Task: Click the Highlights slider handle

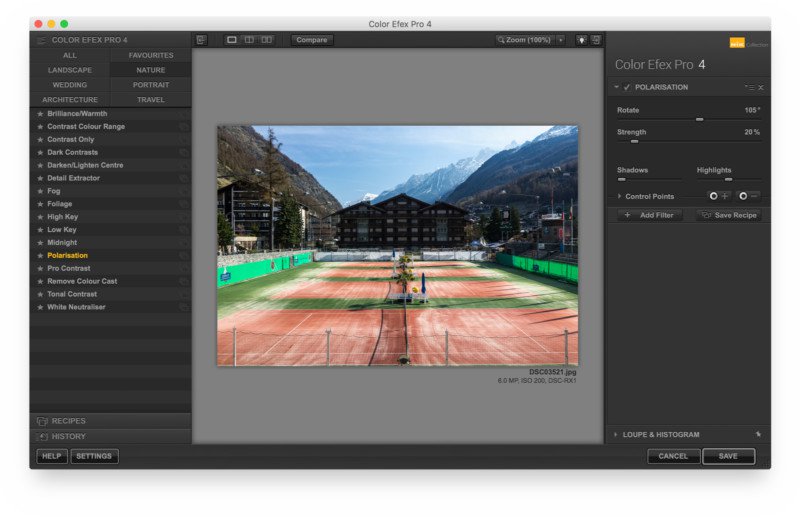Action: [x=729, y=180]
